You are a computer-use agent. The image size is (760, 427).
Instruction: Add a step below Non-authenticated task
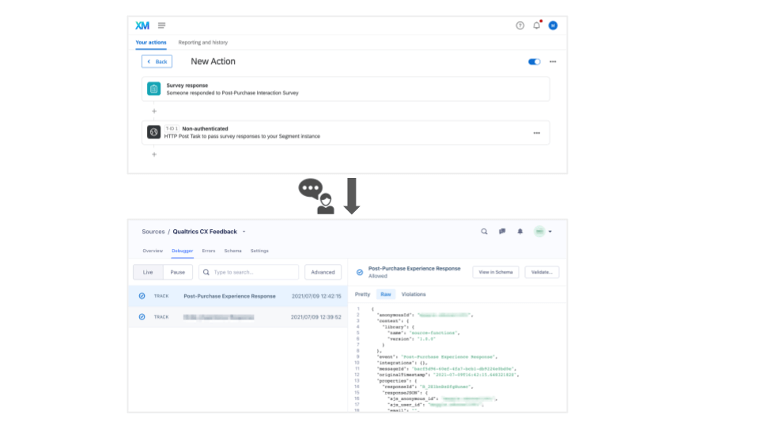(154, 154)
